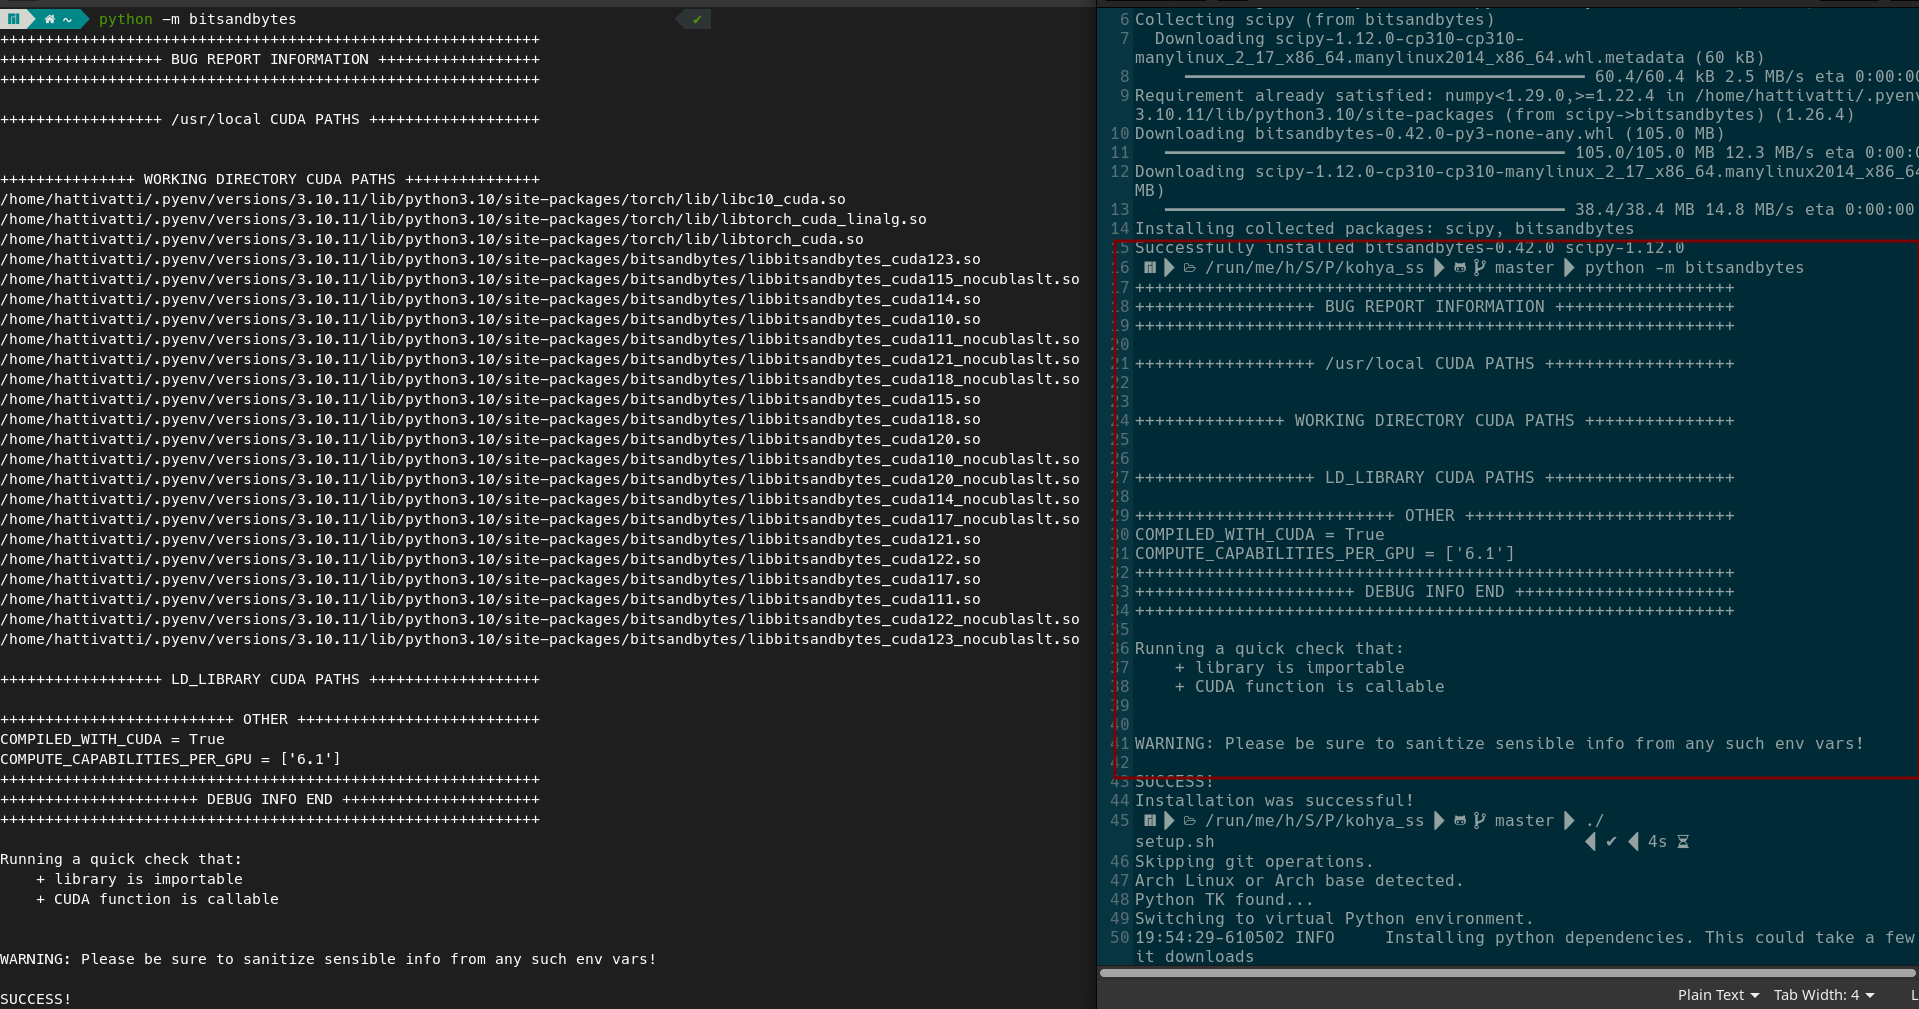Viewport: 1919px width, 1009px height.
Task: Click the git branch icon on editor line 45
Action: [x=1480, y=821]
